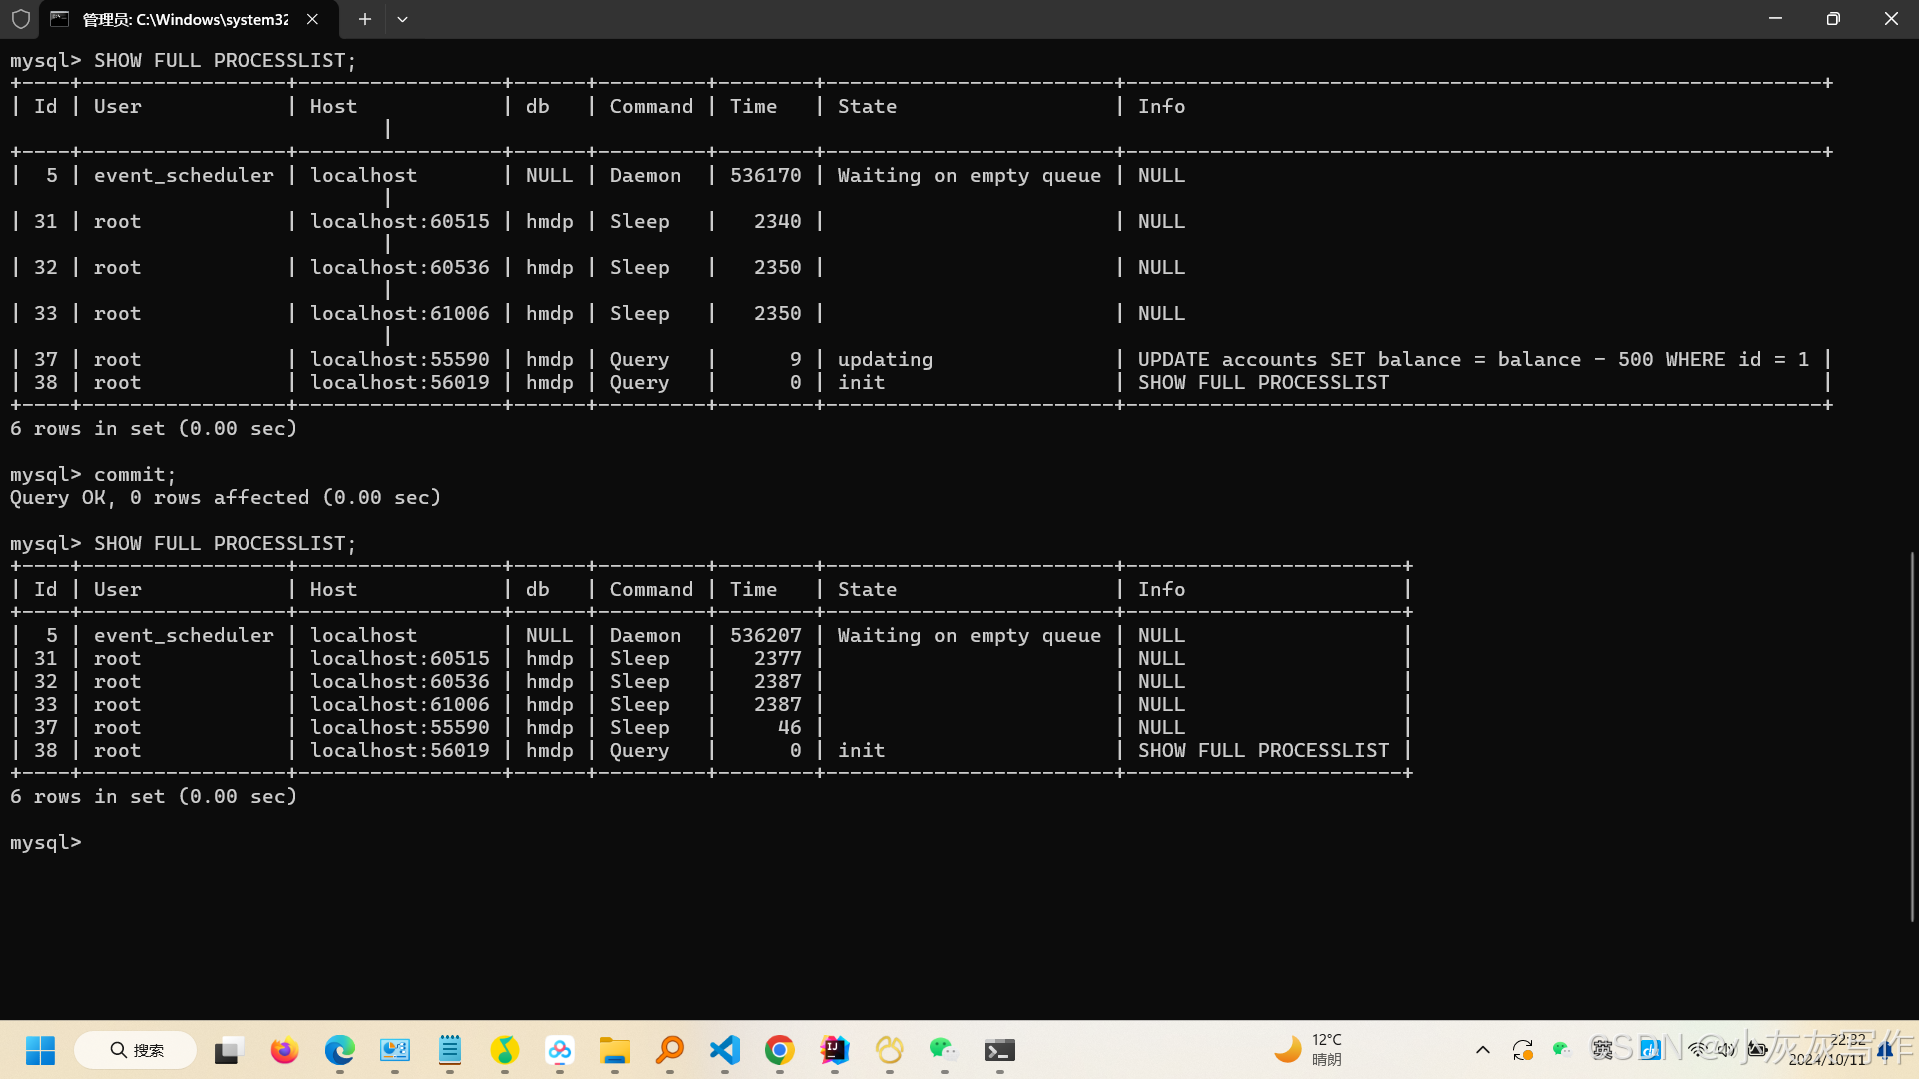
Task: Toggle the volume control in system tray
Action: pyautogui.click(x=1727, y=1049)
